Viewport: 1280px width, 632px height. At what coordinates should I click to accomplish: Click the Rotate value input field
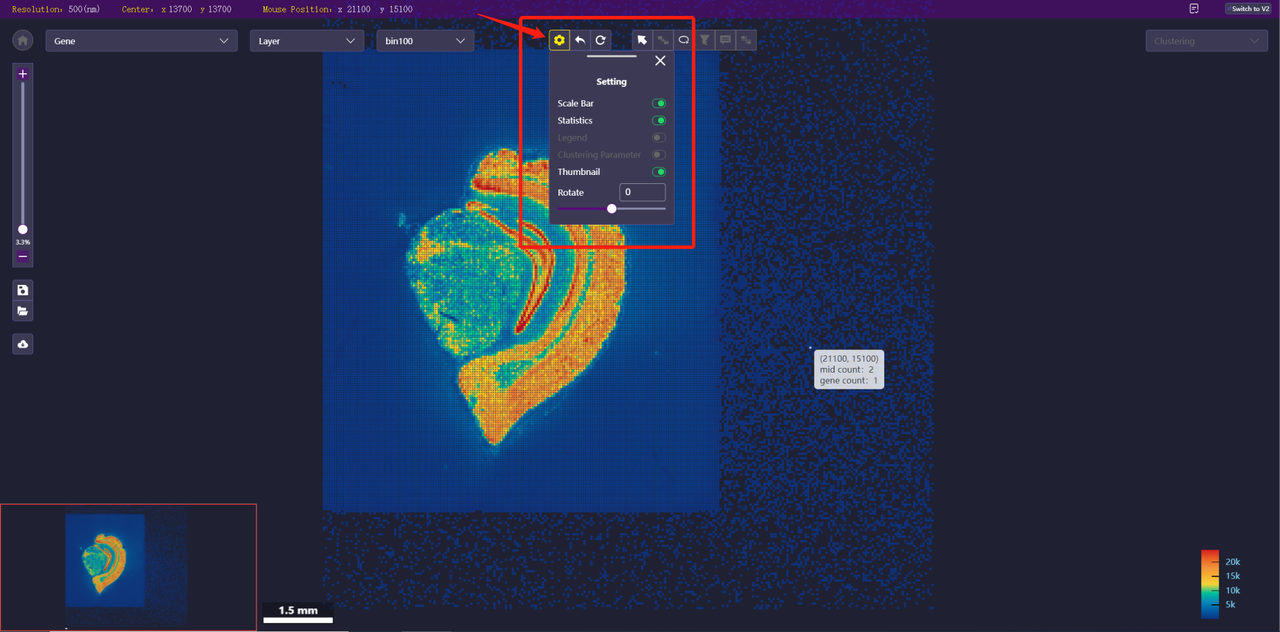click(x=641, y=192)
